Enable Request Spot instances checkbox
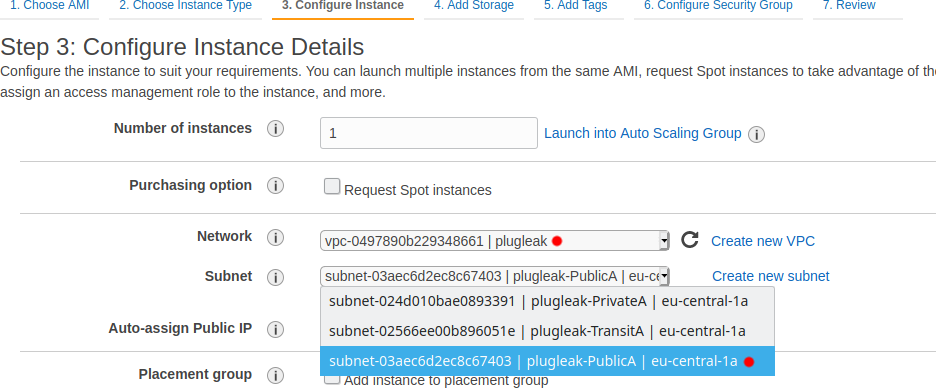The height and width of the screenshot is (388, 936). point(332,186)
